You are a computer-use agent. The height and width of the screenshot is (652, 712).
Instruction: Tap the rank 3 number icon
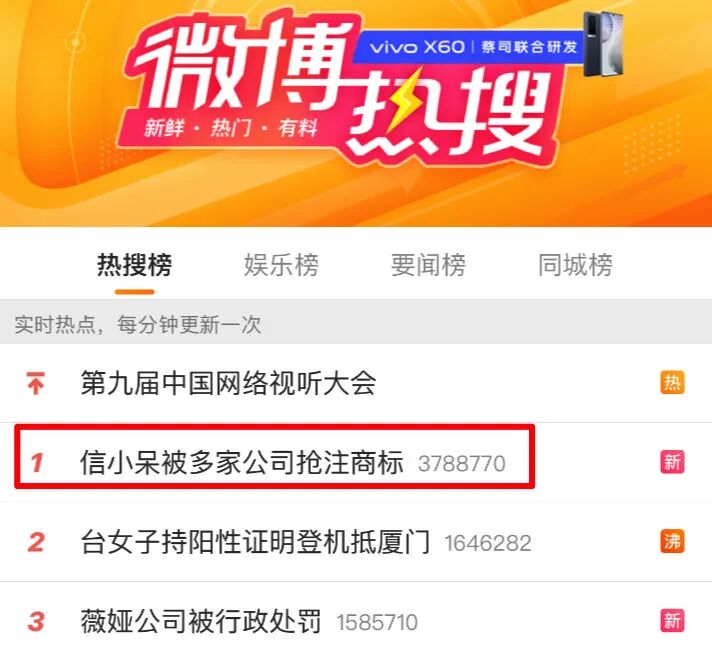coord(36,622)
